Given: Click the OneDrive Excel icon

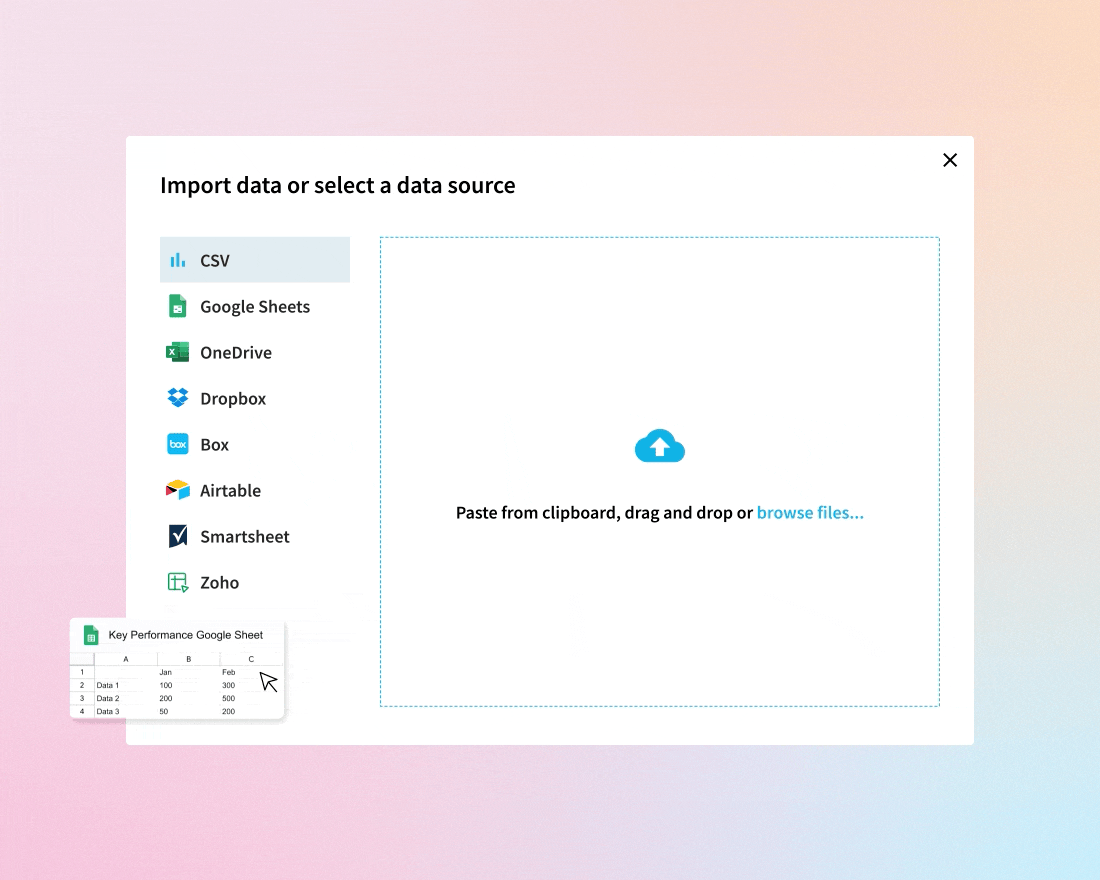Looking at the screenshot, I should pyautogui.click(x=177, y=352).
